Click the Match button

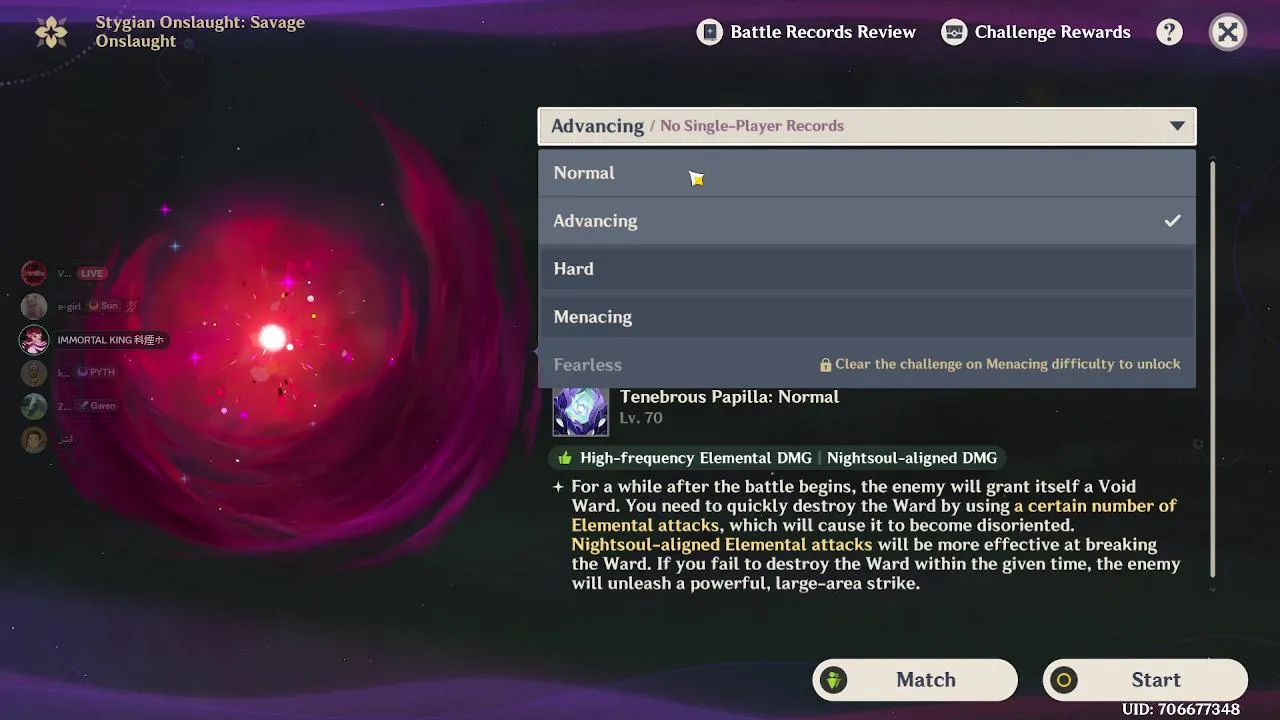tap(915, 680)
